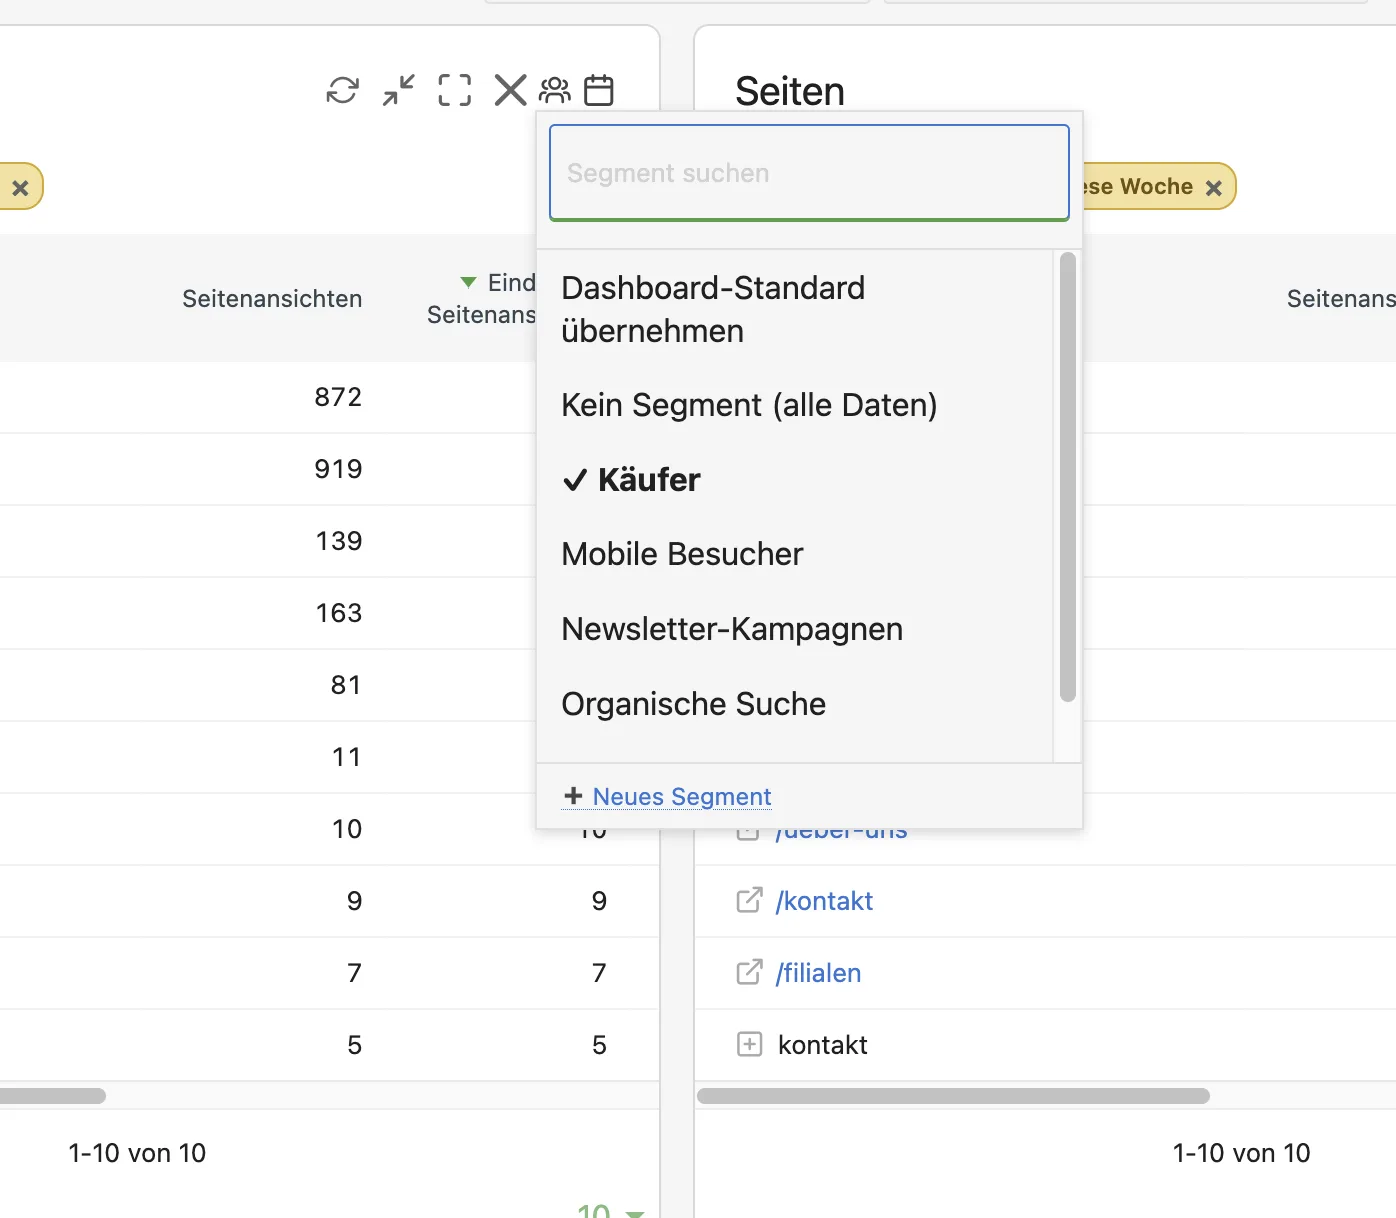
Task: Refresh the widget with the reload icon
Action: 343,90
